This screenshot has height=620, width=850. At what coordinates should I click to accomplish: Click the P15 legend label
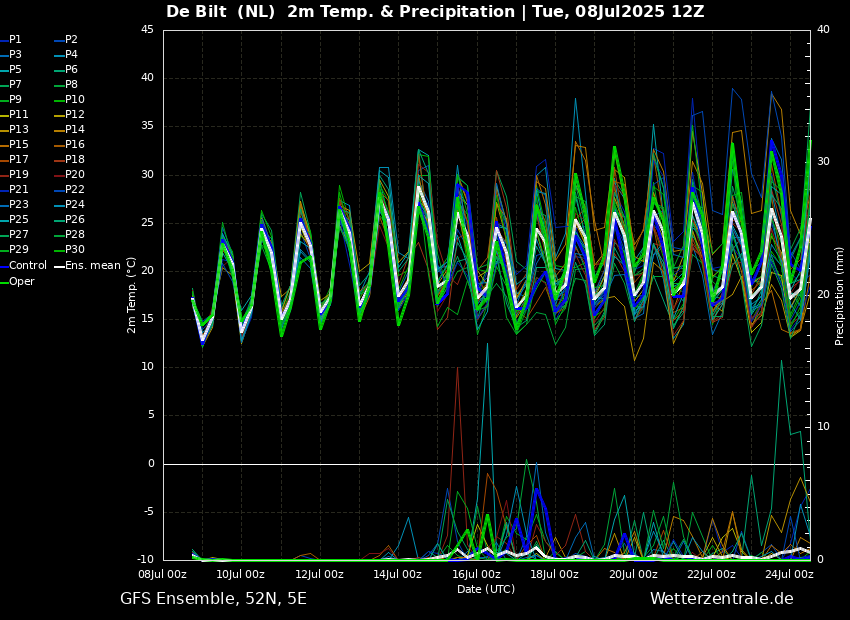[18, 145]
